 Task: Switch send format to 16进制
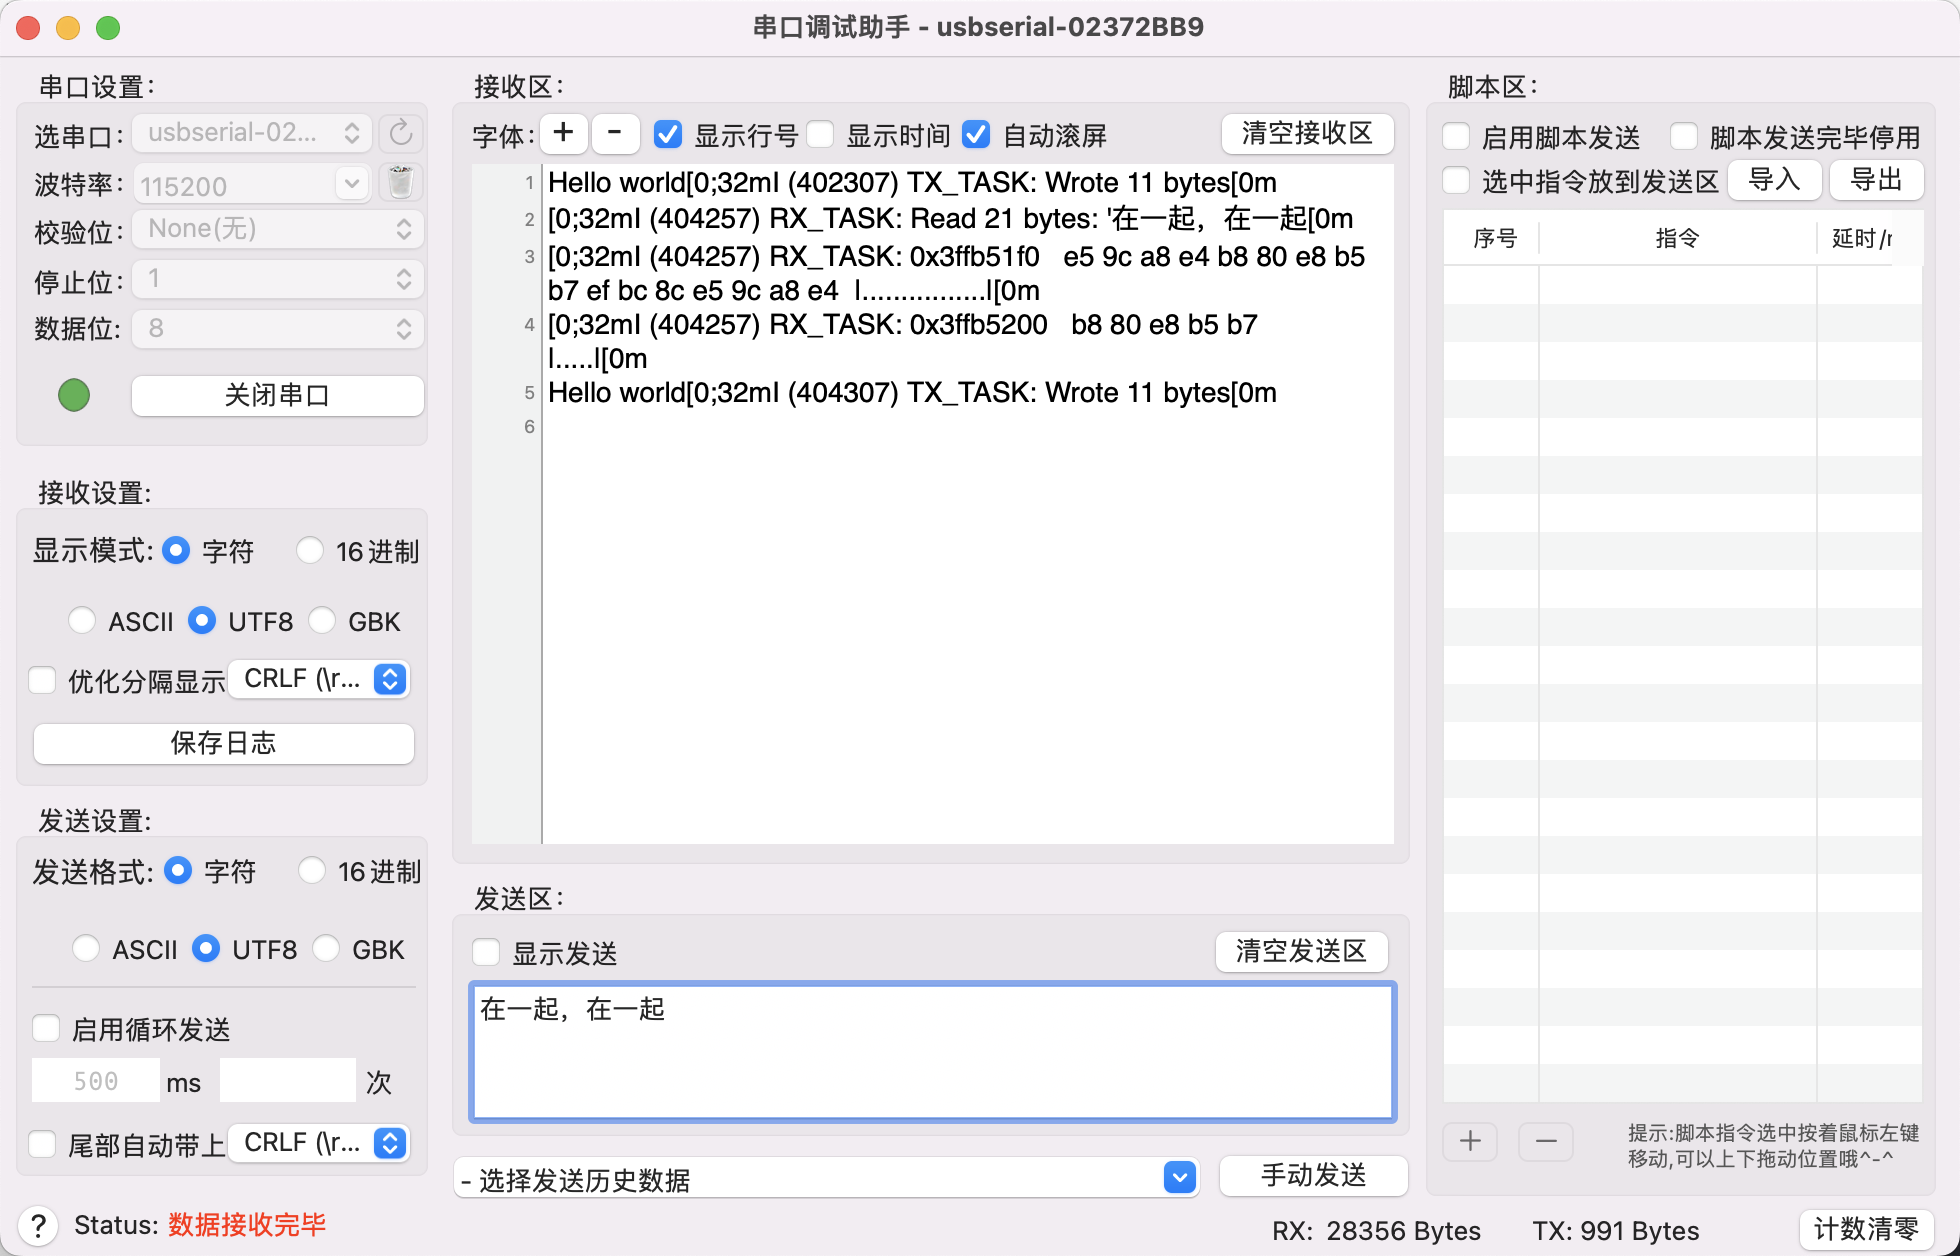tap(311, 871)
